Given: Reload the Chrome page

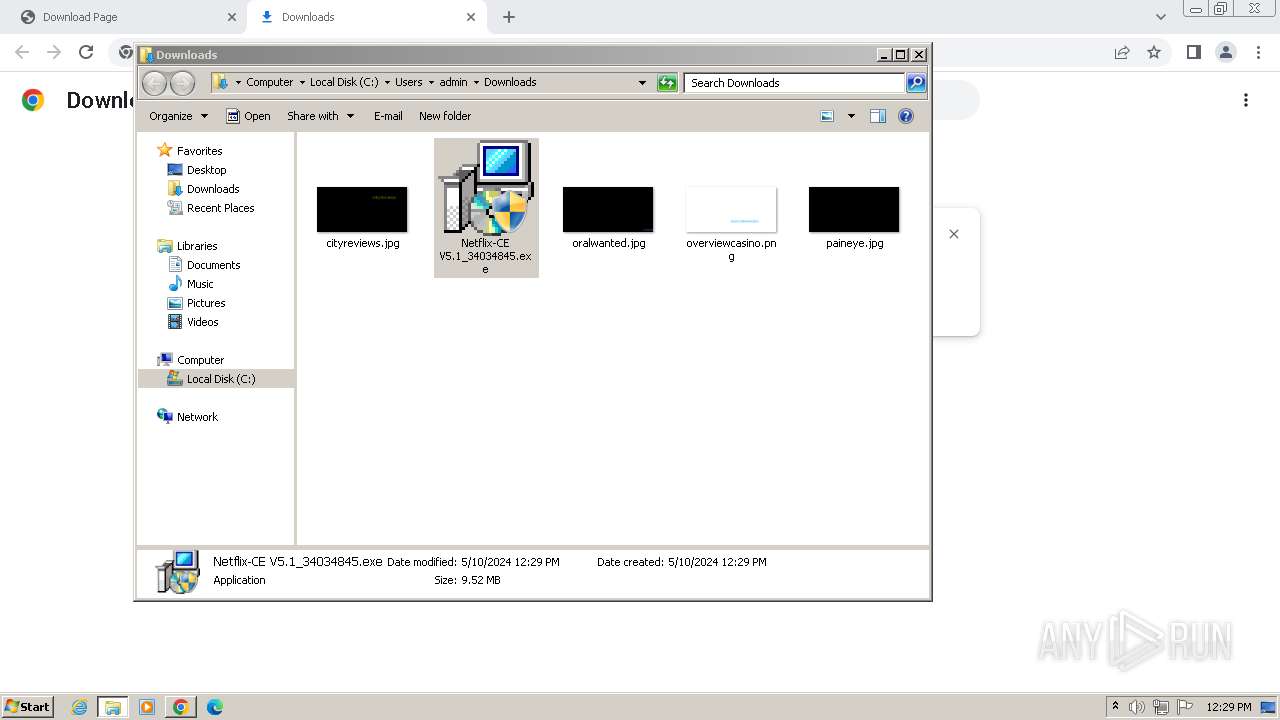Looking at the screenshot, I should 86,52.
